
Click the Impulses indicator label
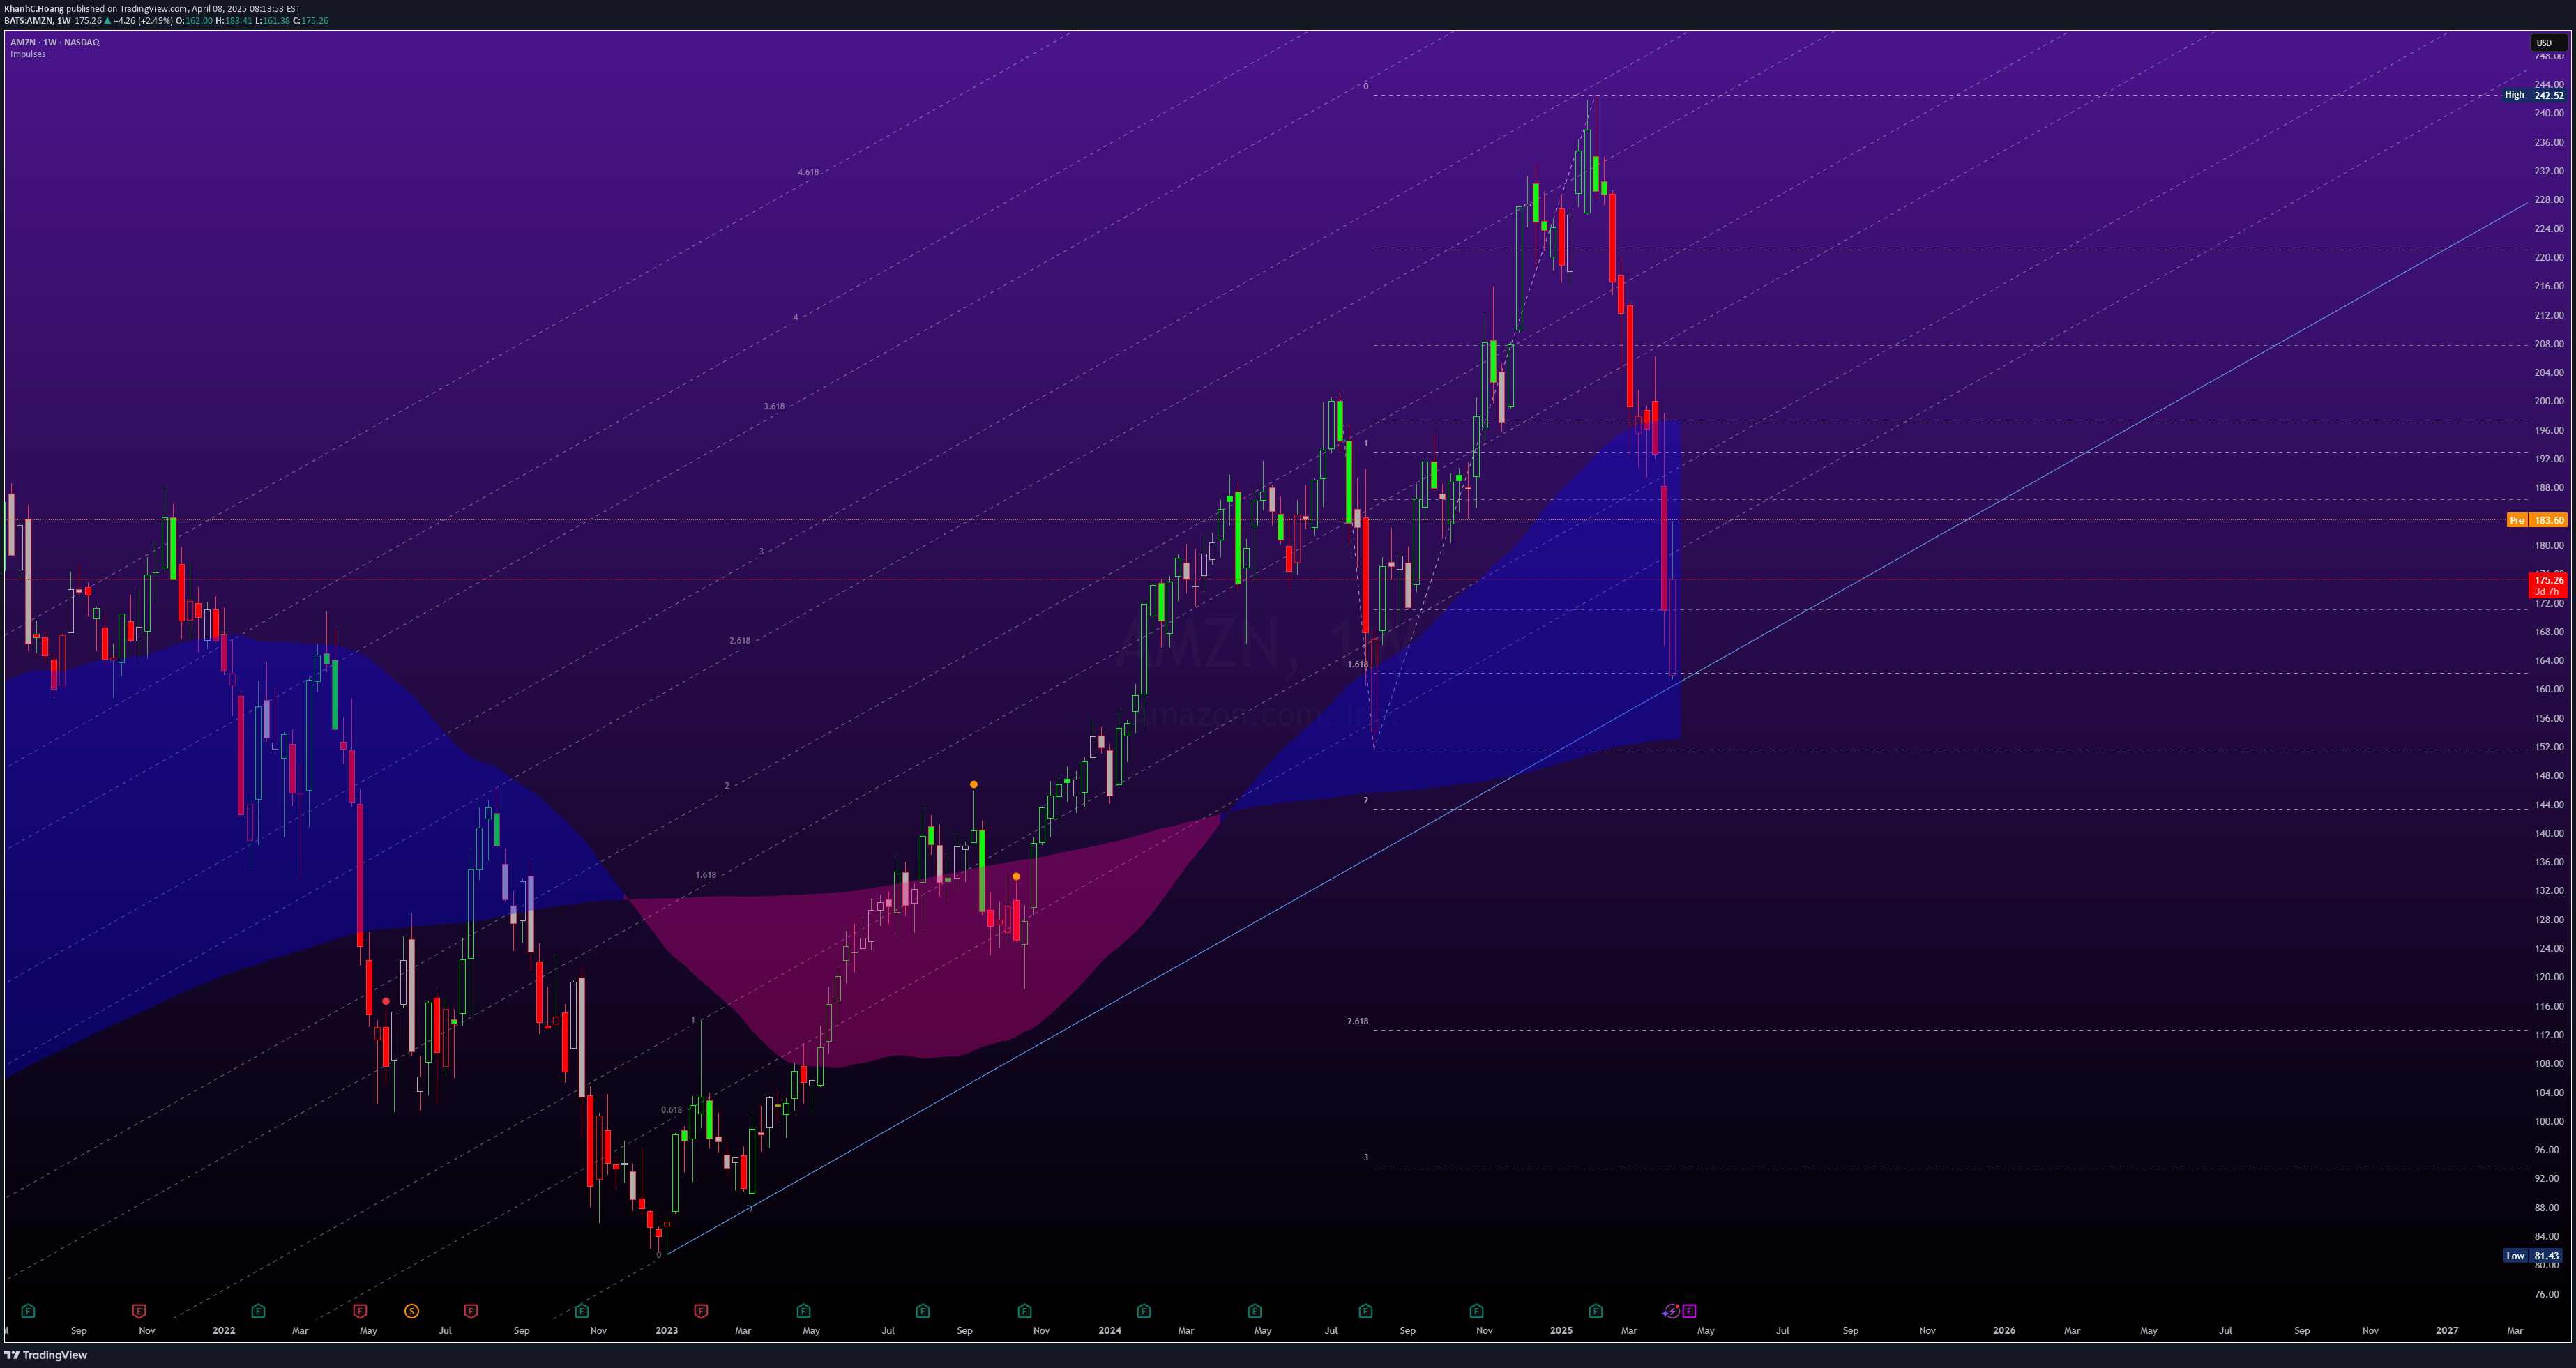(28, 54)
